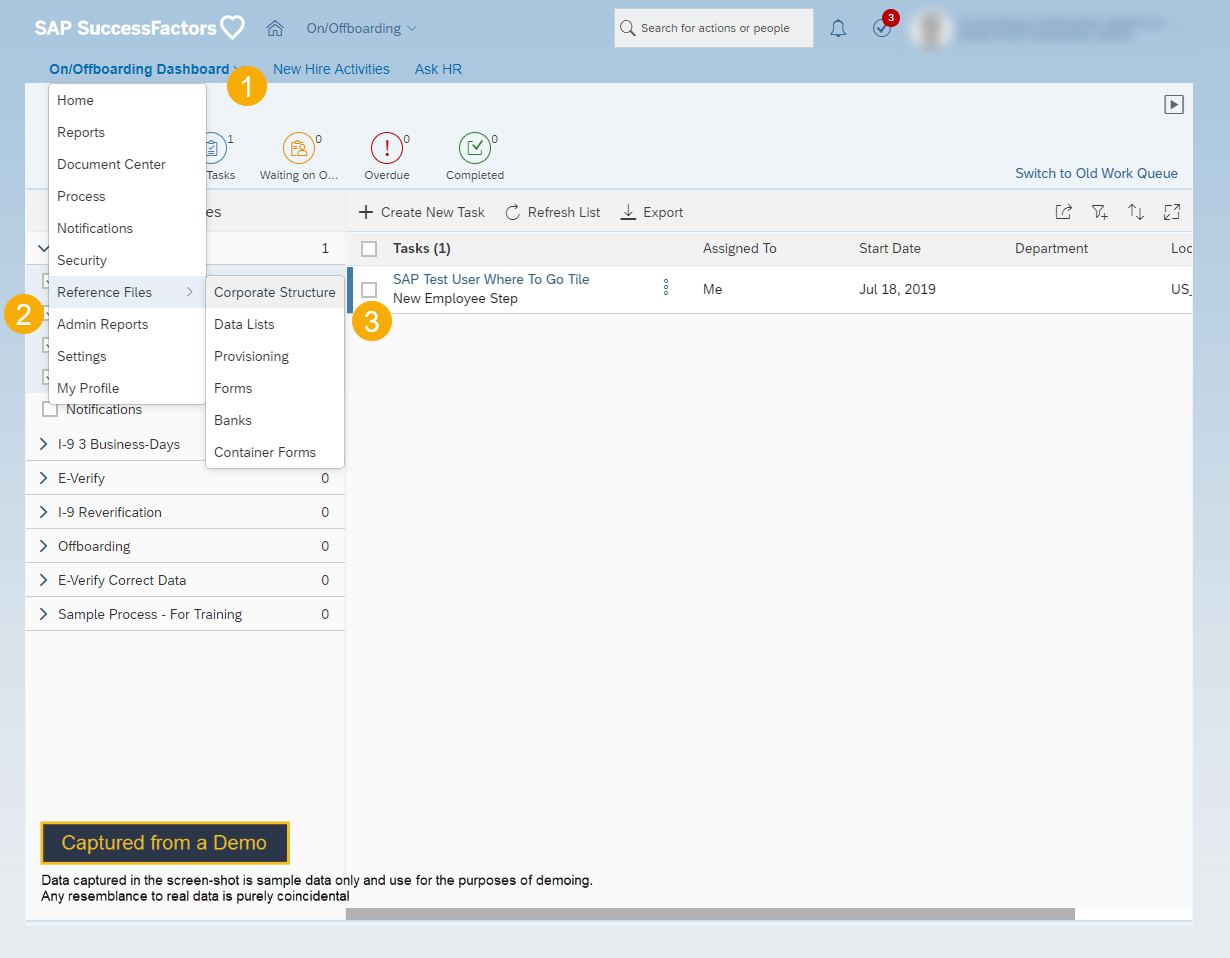This screenshot has width=1230, height=958.
Task: Click the Create New Task button
Action: point(422,212)
